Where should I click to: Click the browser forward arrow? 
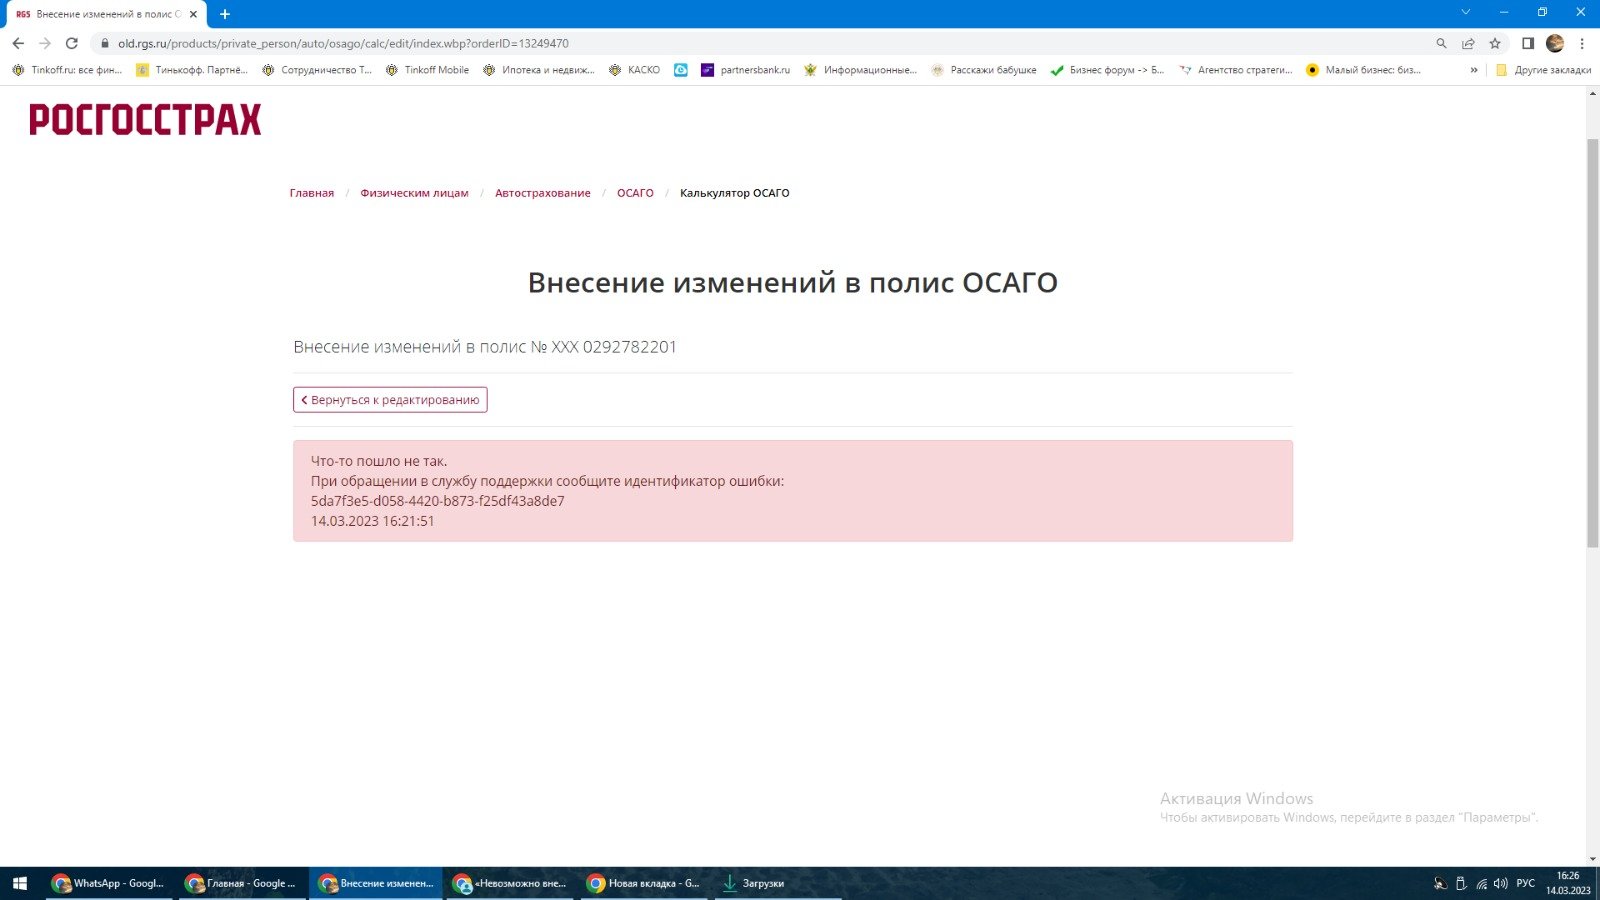pyautogui.click(x=45, y=43)
